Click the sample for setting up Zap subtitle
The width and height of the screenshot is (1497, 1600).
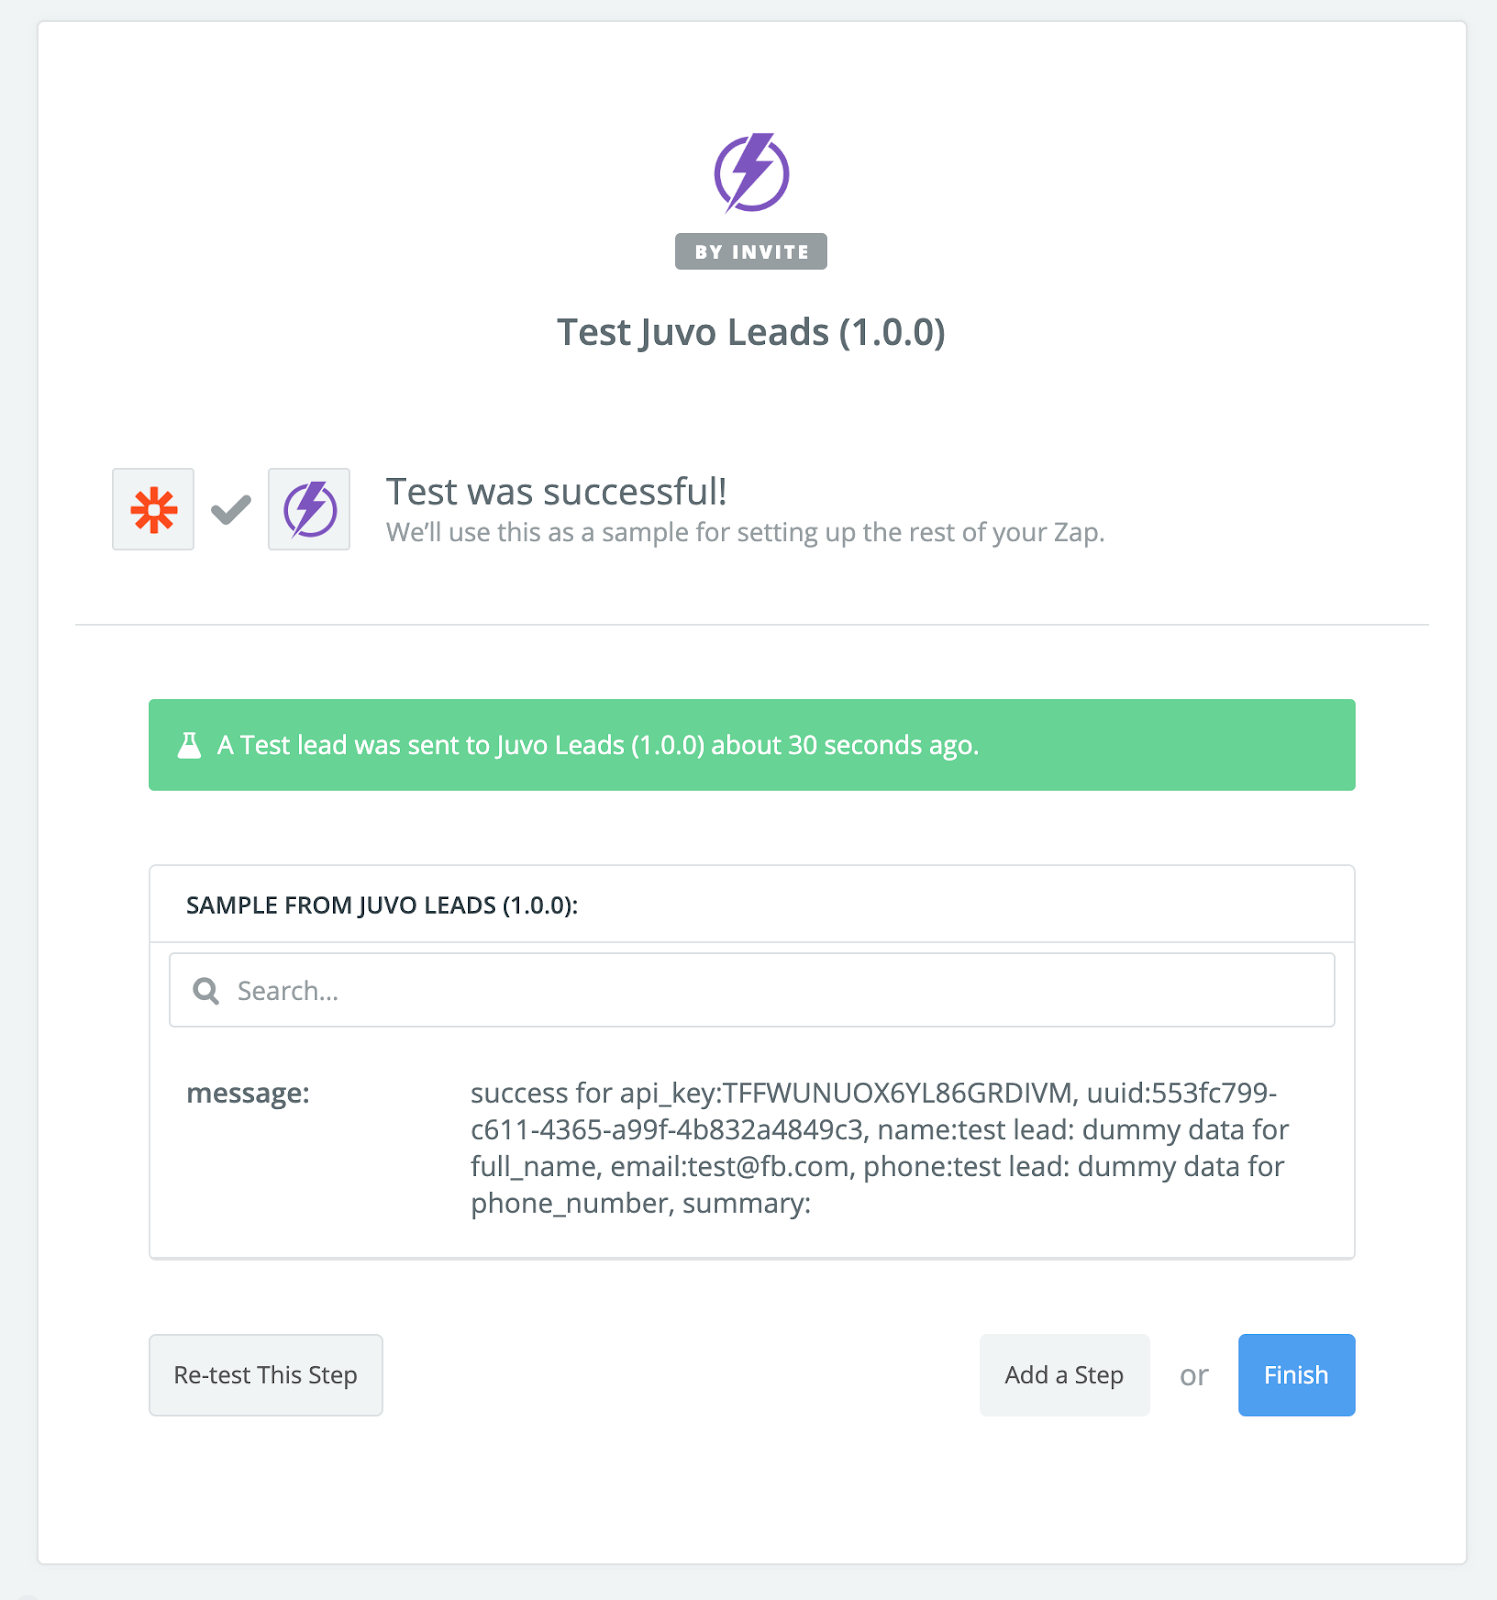(x=745, y=533)
